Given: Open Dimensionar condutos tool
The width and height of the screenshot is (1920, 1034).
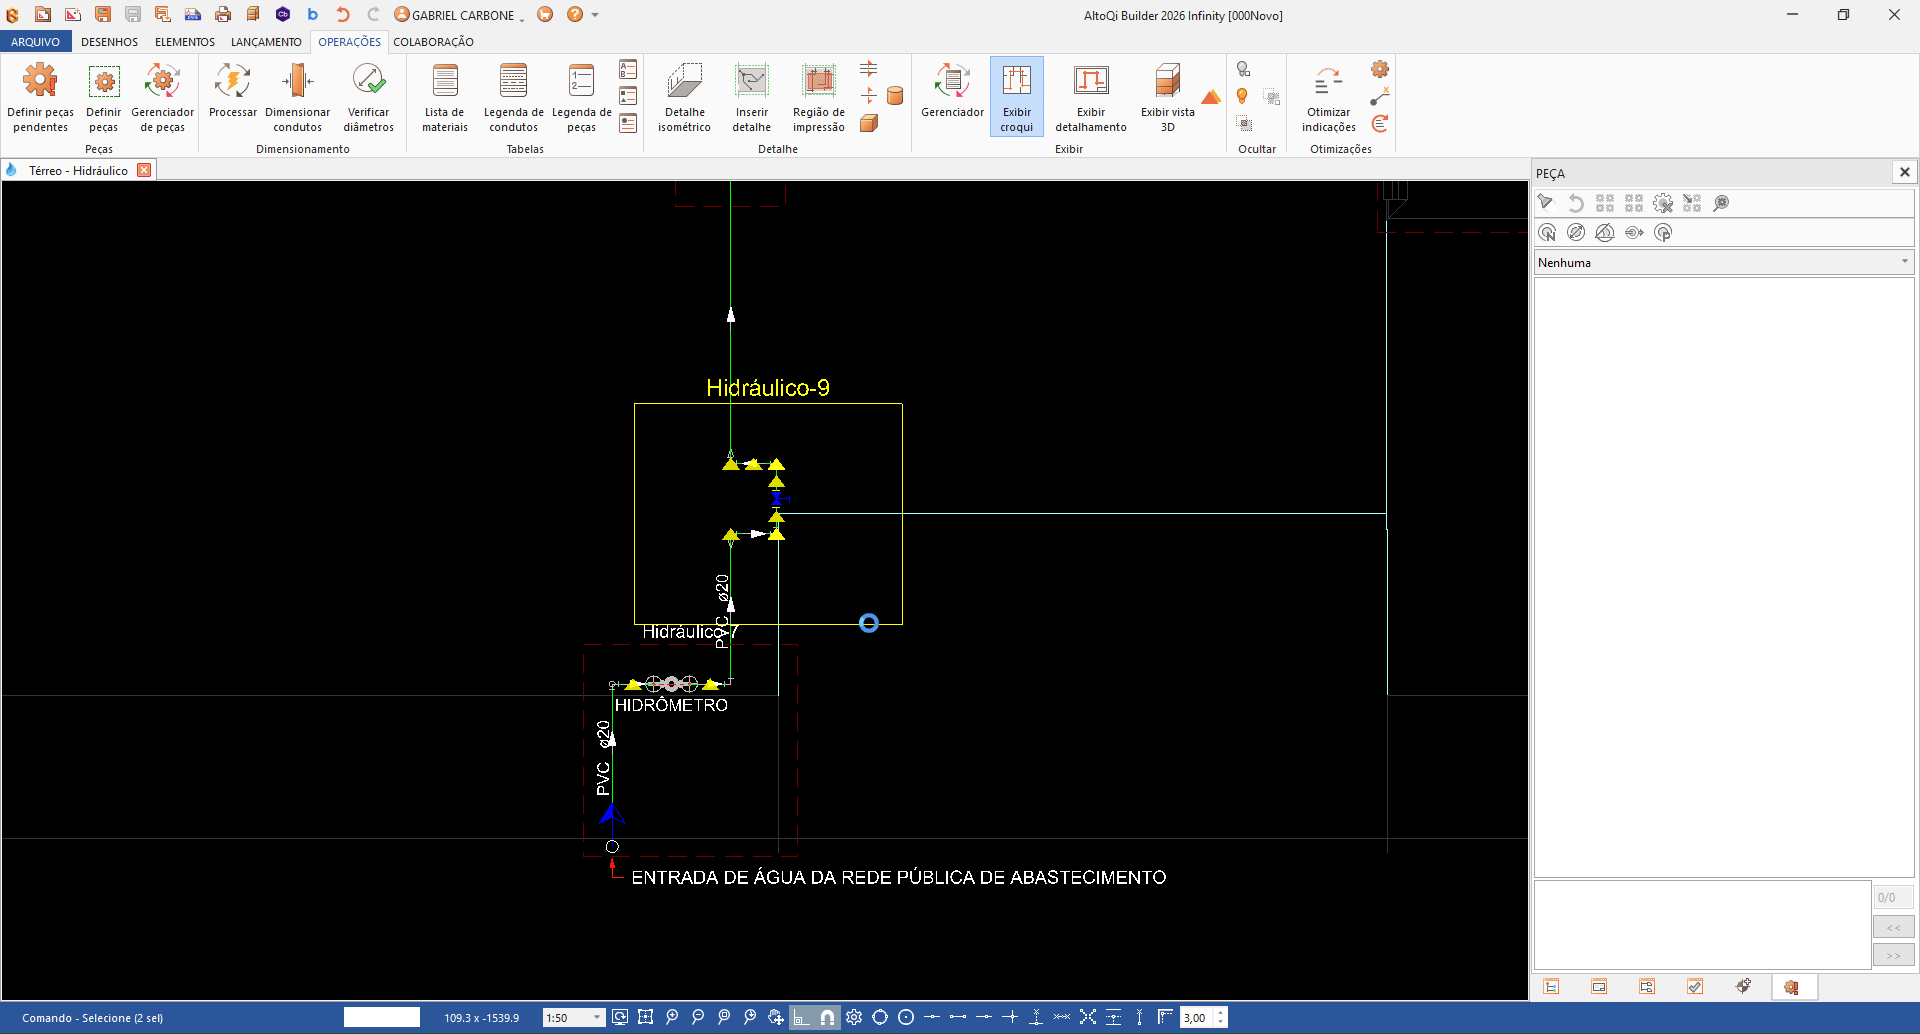Looking at the screenshot, I should [x=297, y=96].
